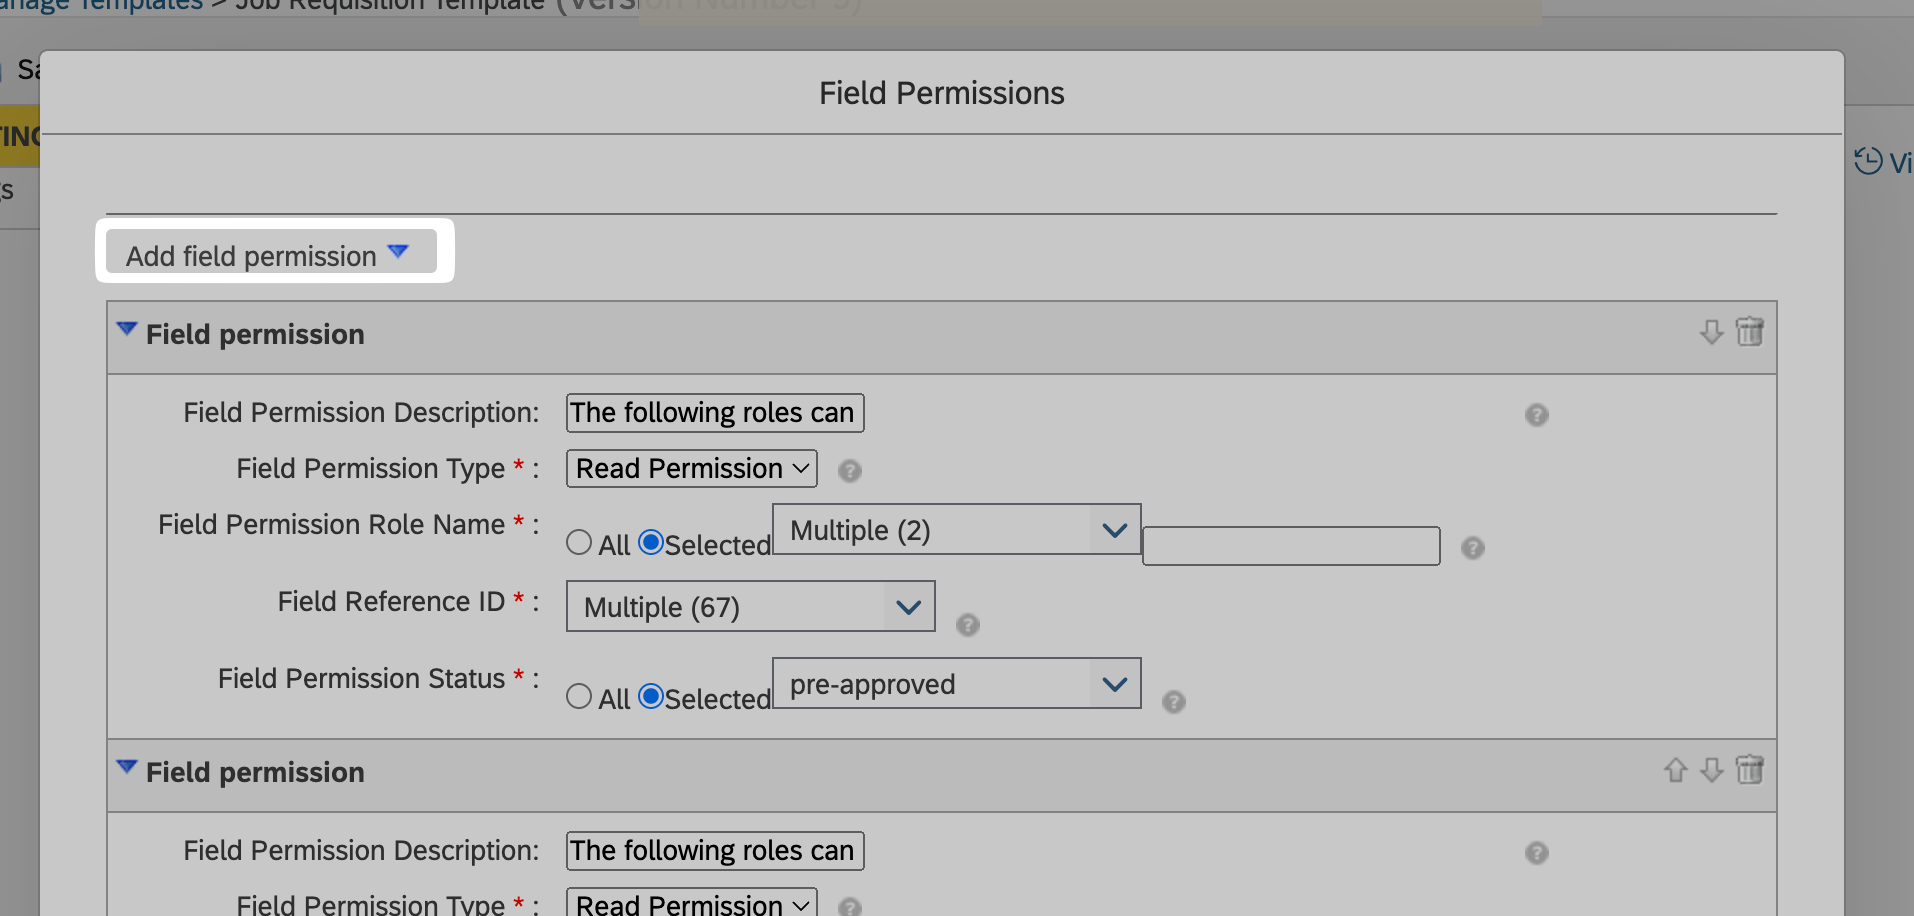This screenshot has width=1914, height=916.
Task: Collapse the second Field permission section
Action: point(127,767)
